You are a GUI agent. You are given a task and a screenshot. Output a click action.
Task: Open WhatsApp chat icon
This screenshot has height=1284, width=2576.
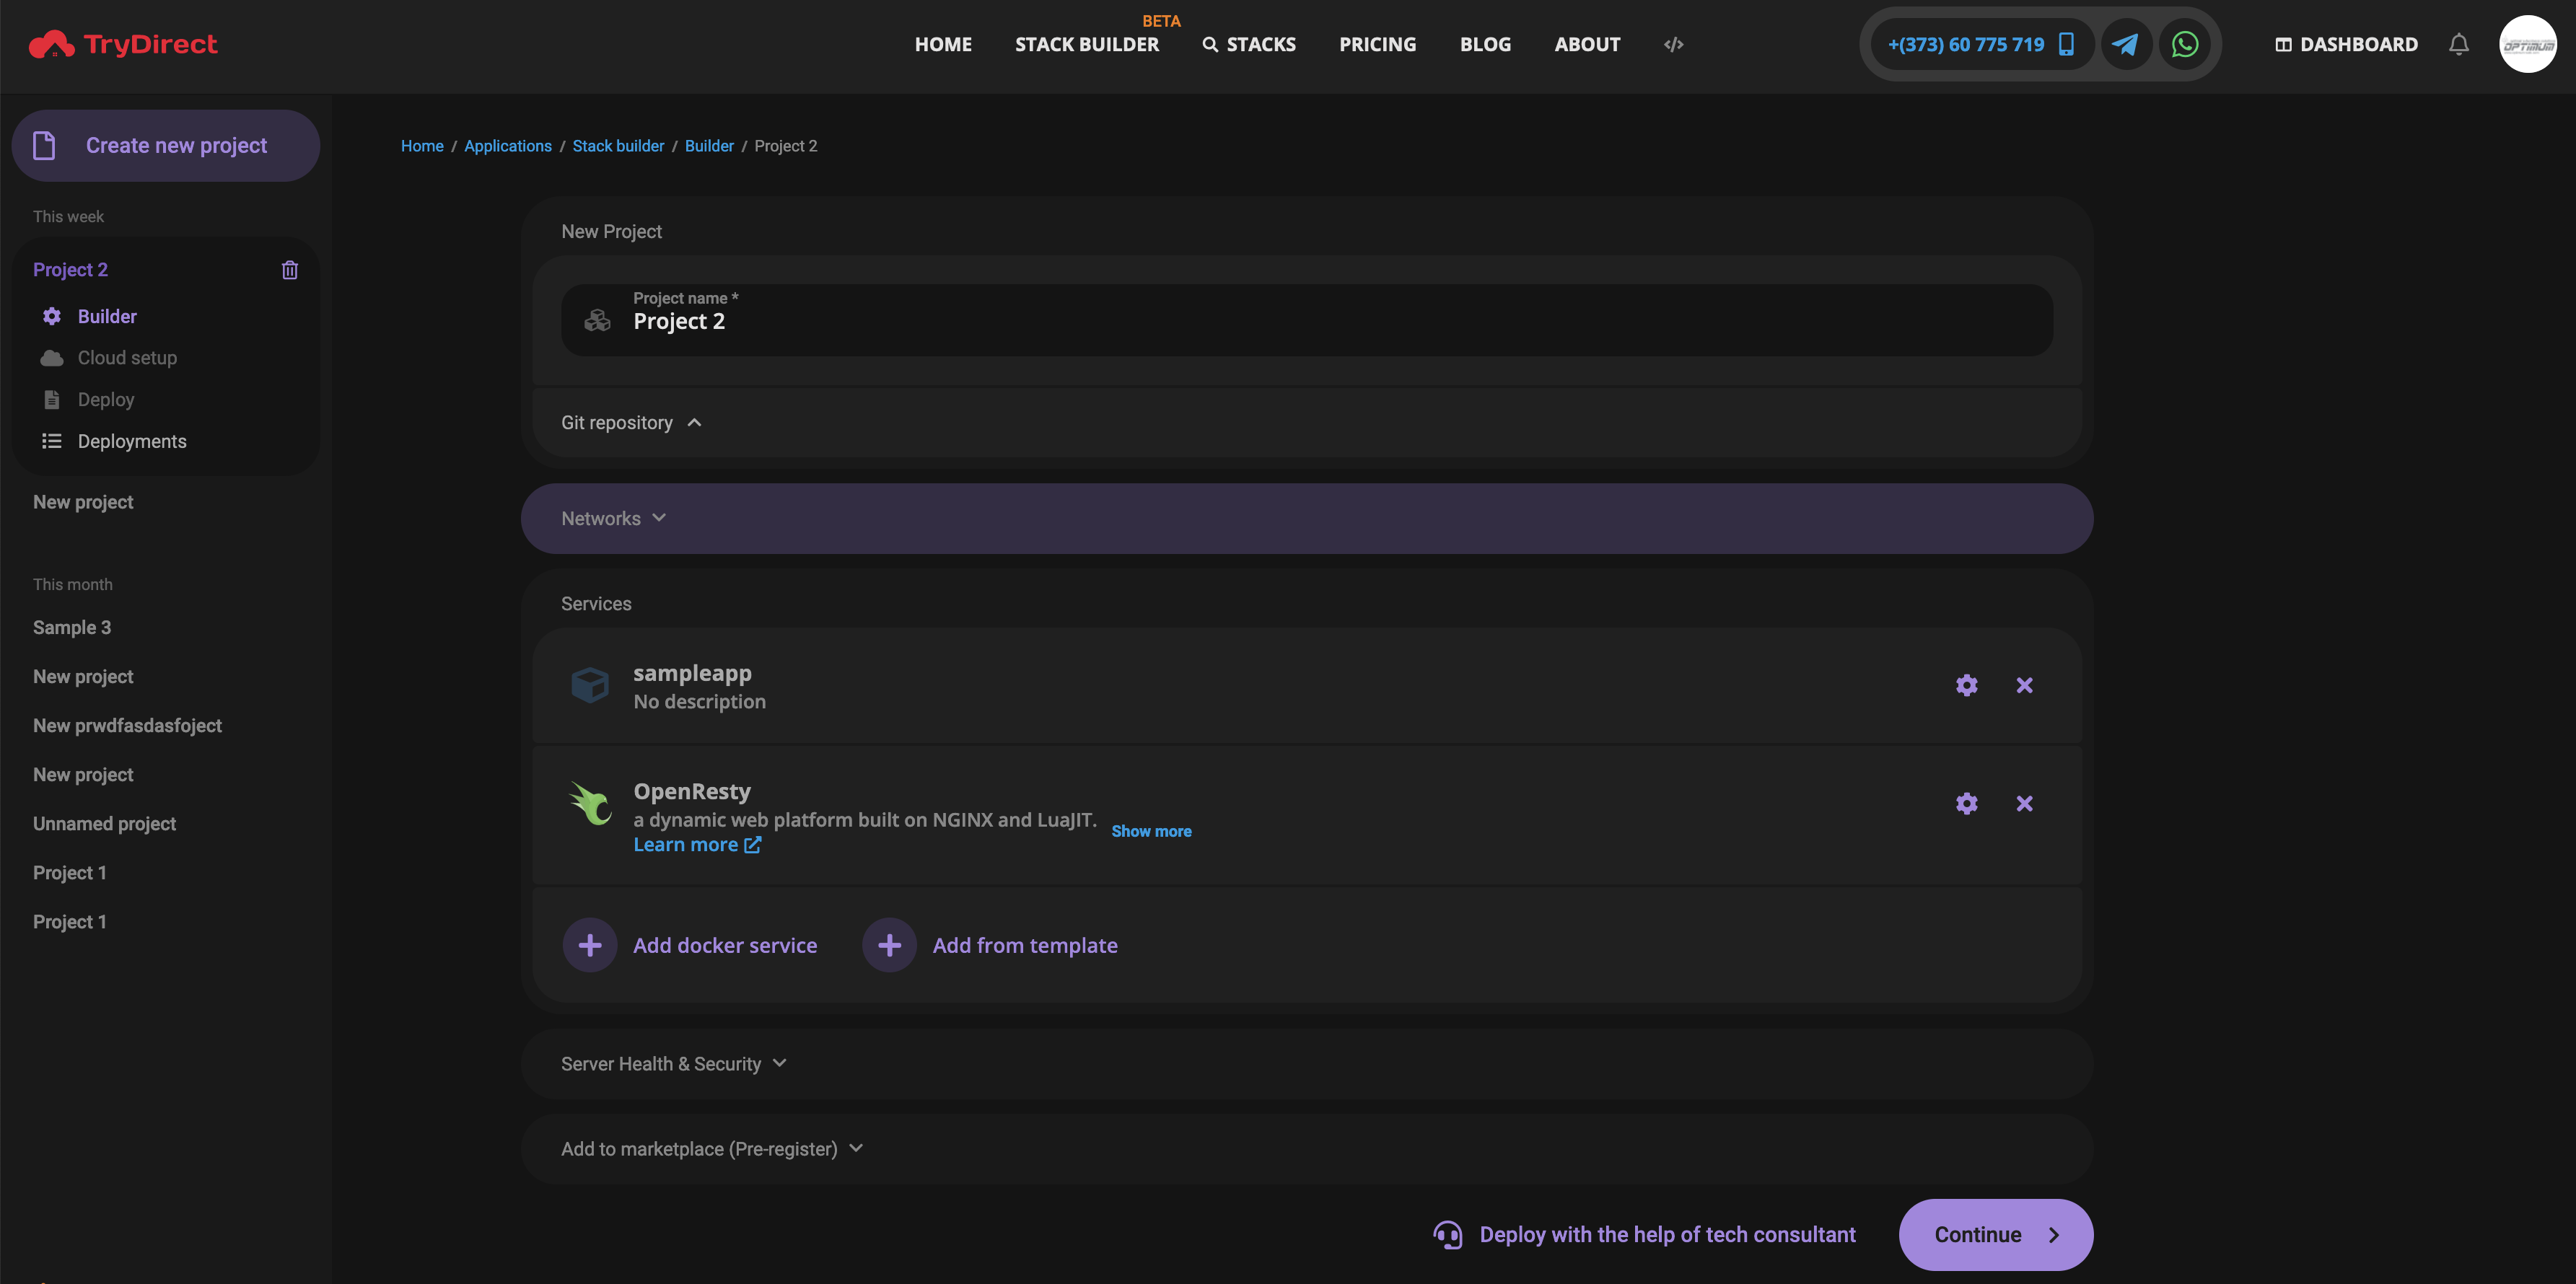[2184, 44]
